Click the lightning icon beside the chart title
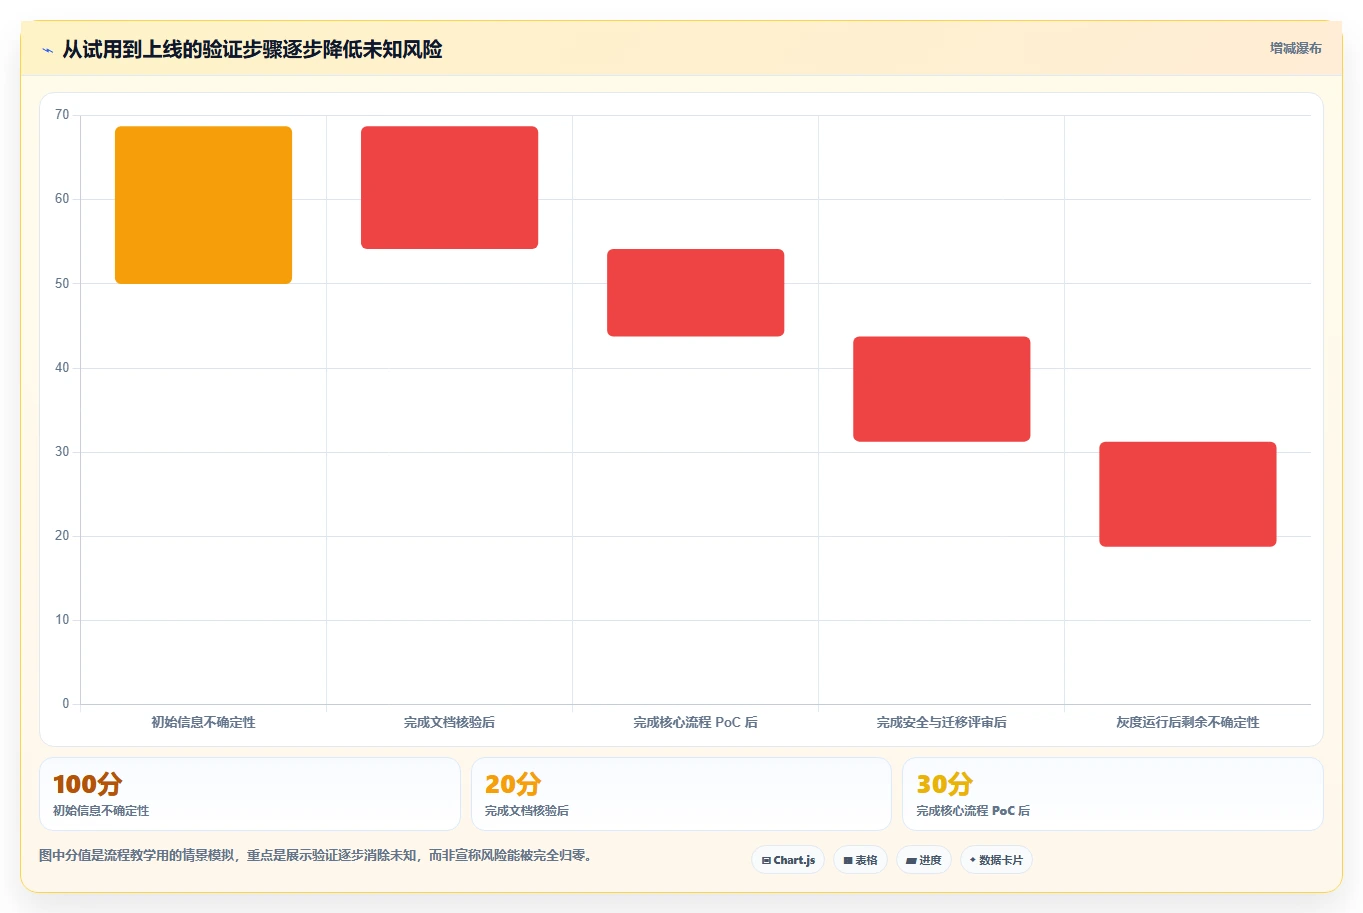Screen dimensions: 1363x913 coord(48,50)
